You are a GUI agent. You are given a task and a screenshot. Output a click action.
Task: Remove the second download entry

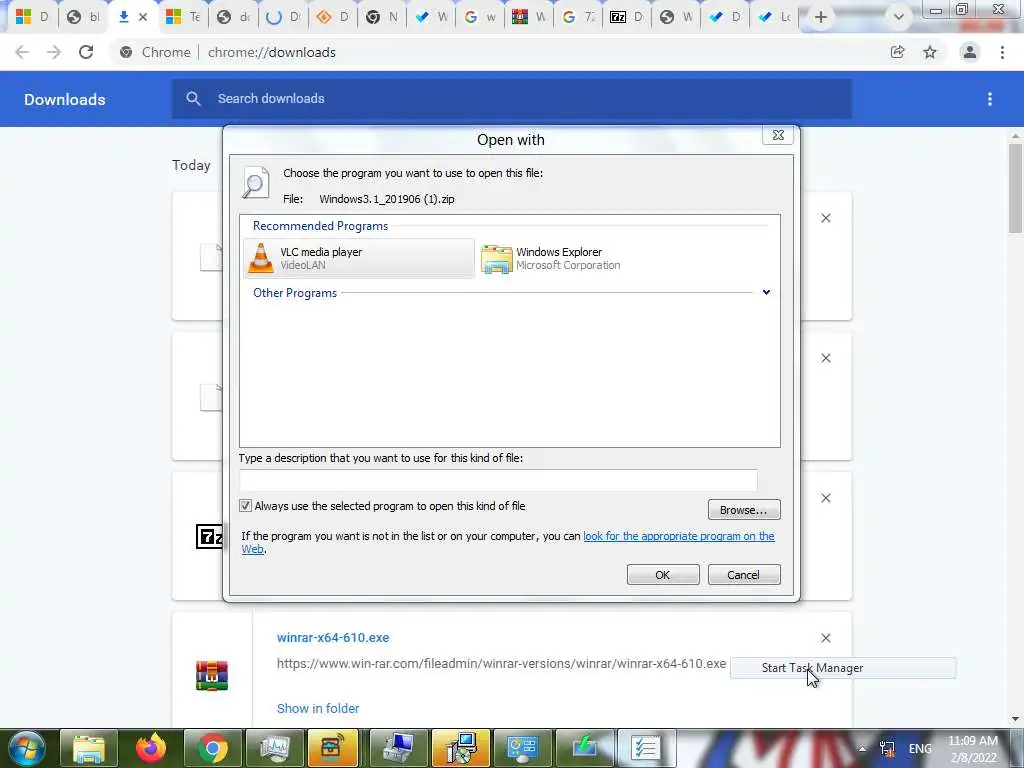click(x=826, y=358)
